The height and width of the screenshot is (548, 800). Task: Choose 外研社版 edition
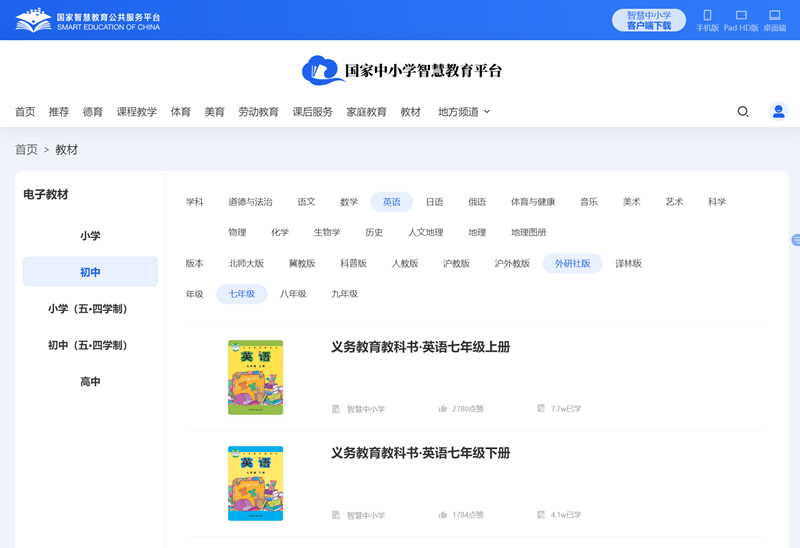click(x=572, y=264)
